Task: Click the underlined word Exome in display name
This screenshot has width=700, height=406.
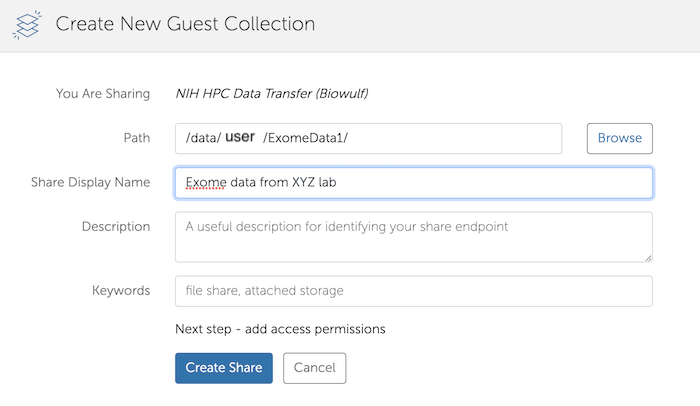Action: (205, 182)
